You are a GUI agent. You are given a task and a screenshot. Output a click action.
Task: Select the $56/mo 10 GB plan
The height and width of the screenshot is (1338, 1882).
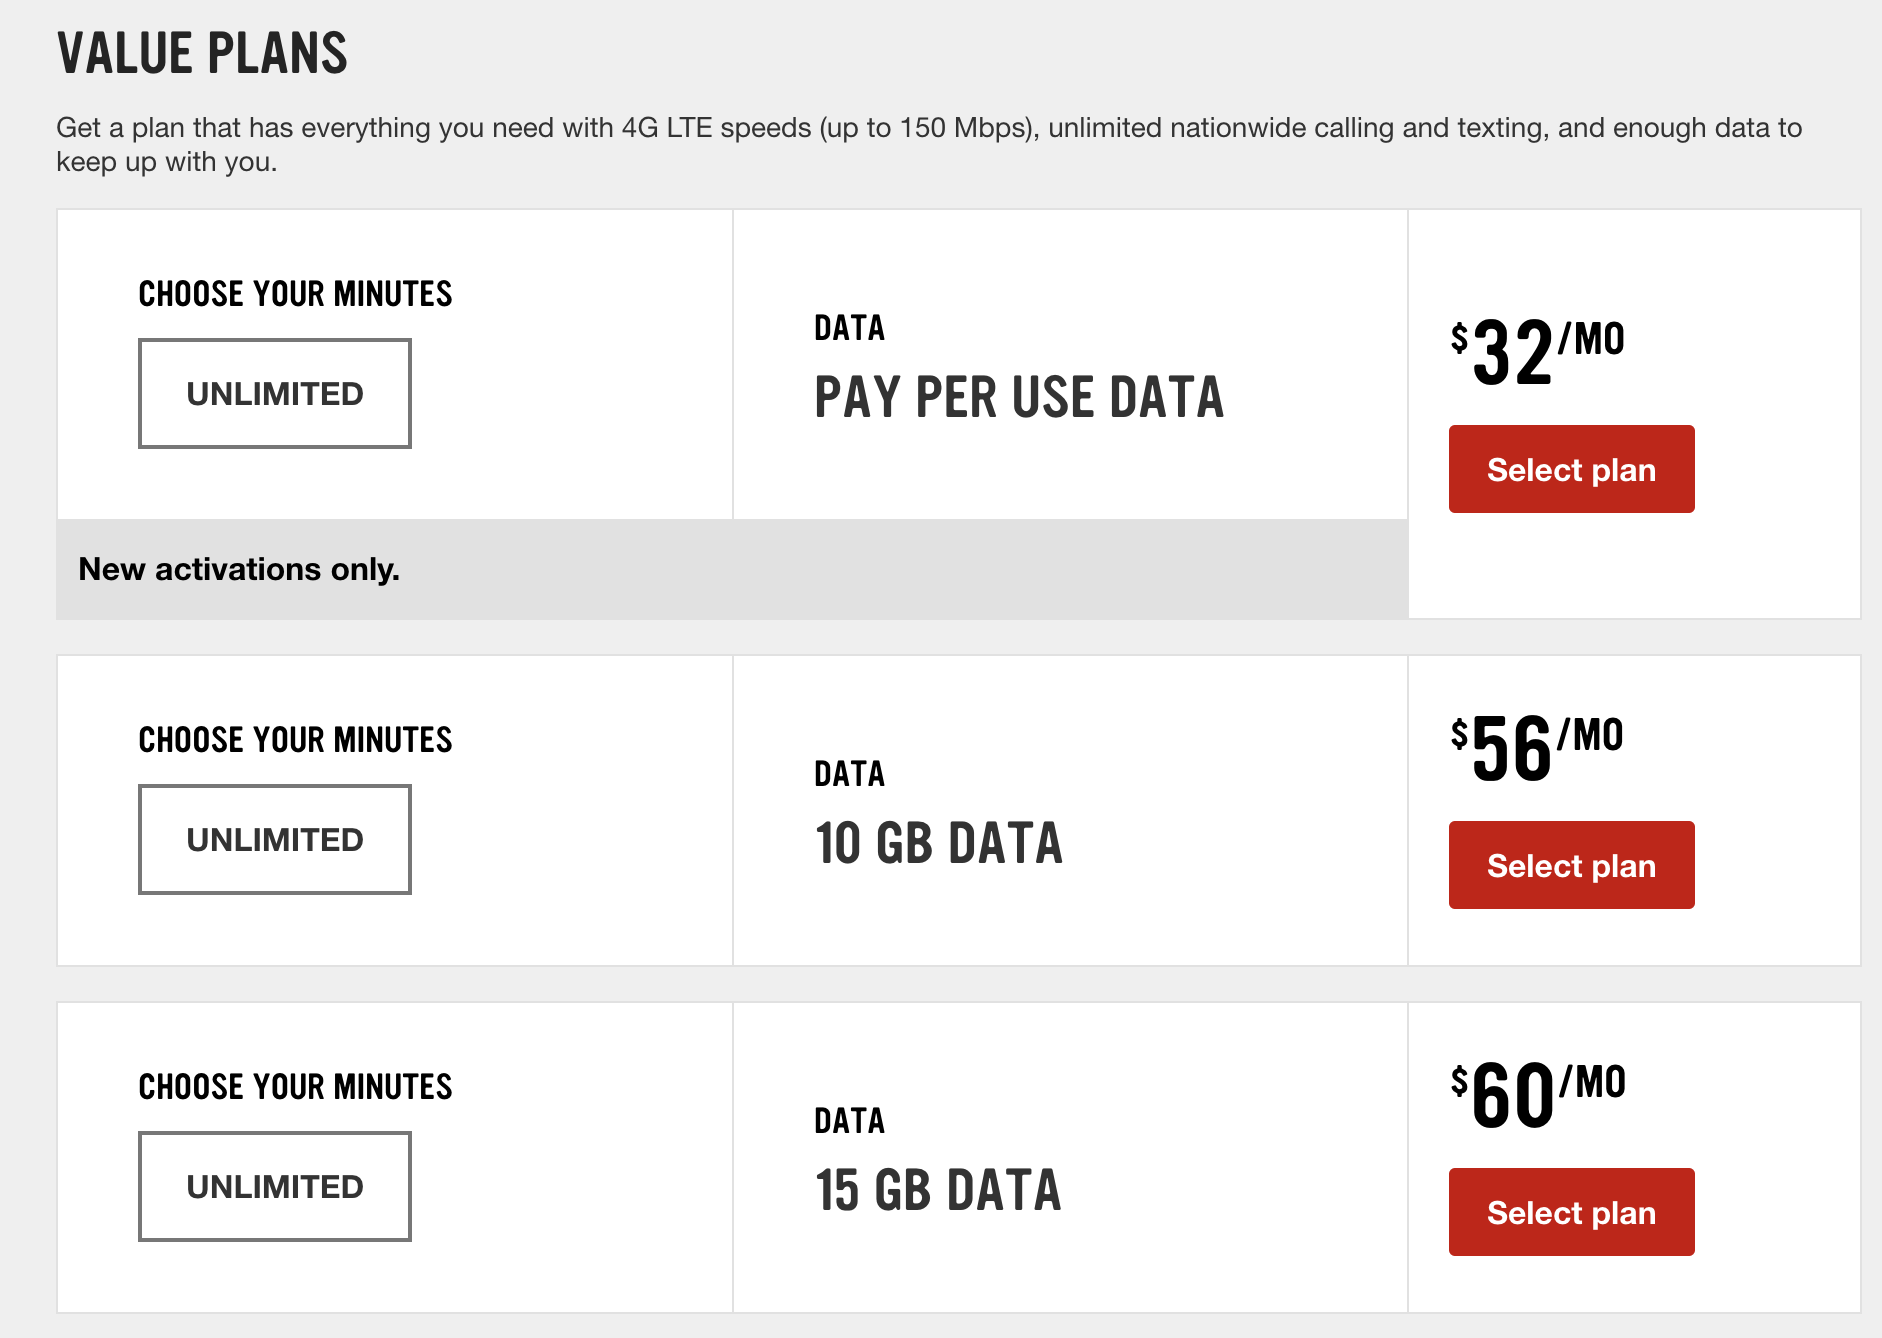point(1571,866)
